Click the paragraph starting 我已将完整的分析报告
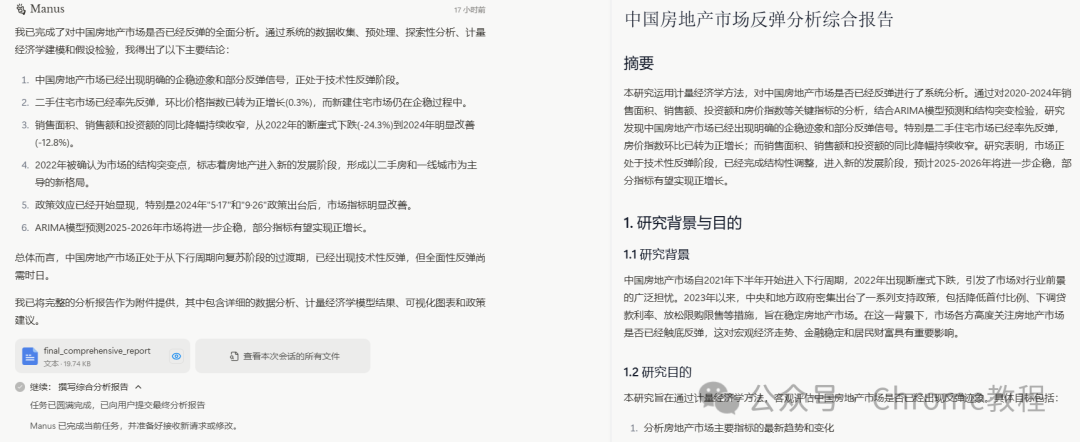Image resolution: width=1080 pixels, height=442 pixels. coord(251,311)
